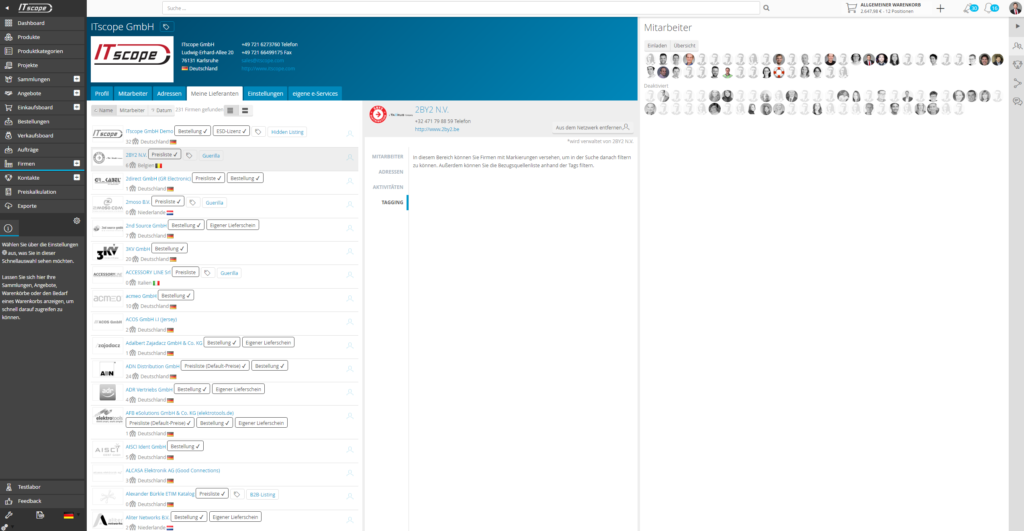Image resolution: width=1024 pixels, height=531 pixels.
Task: Click Aus dem Netzwerk entfernen button
Action: click(592, 127)
